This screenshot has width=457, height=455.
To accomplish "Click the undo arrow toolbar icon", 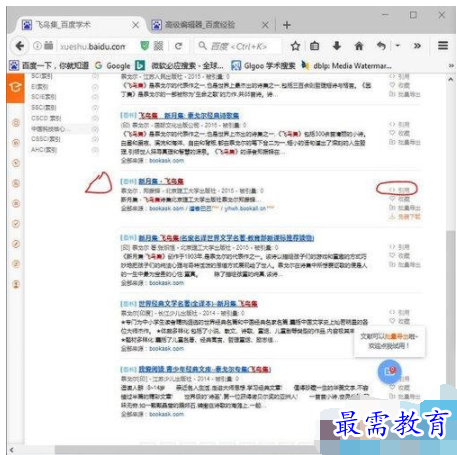I will pyautogui.click(x=381, y=46).
